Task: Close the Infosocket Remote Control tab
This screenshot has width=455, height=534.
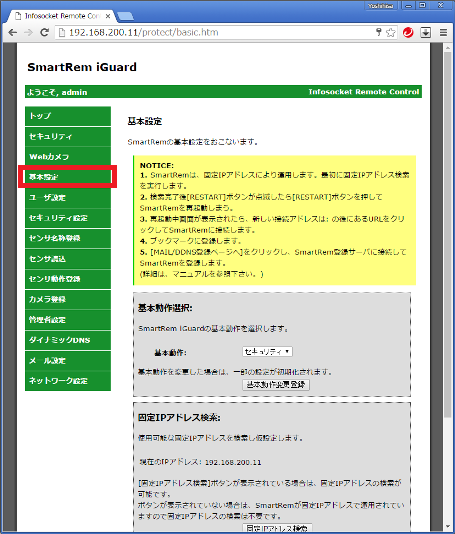Action: tap(108, 16)
